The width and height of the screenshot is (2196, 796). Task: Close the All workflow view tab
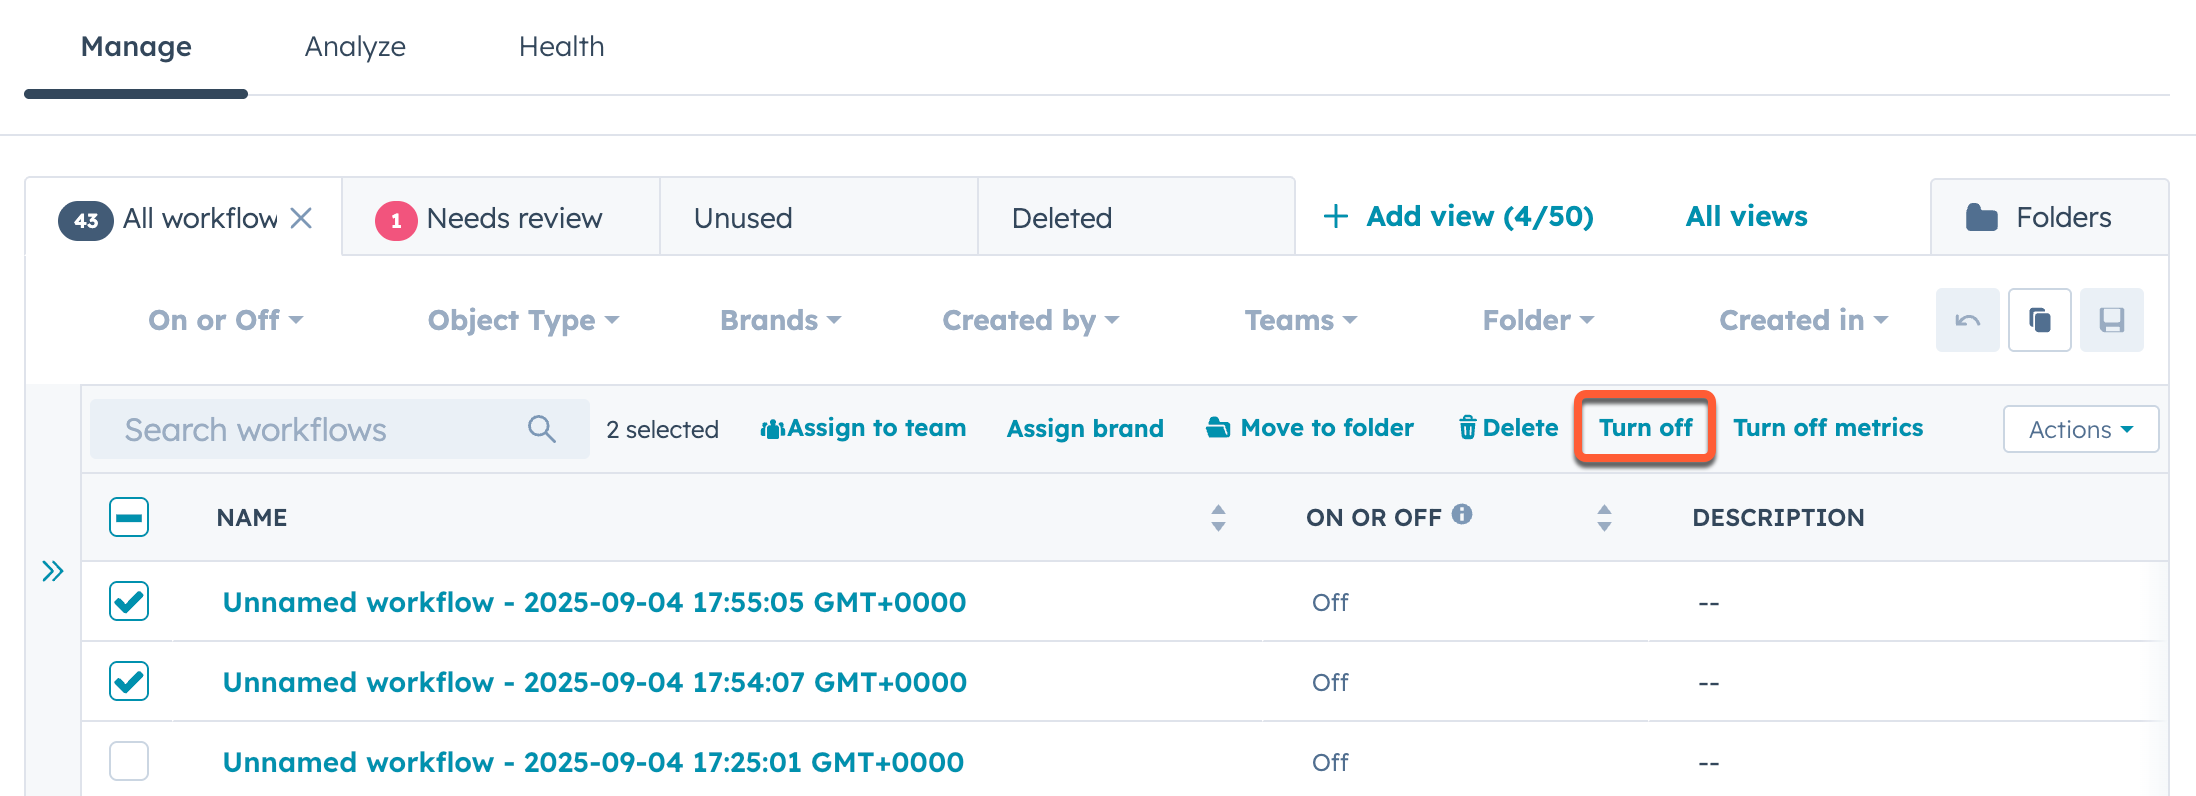click(301, 218)
